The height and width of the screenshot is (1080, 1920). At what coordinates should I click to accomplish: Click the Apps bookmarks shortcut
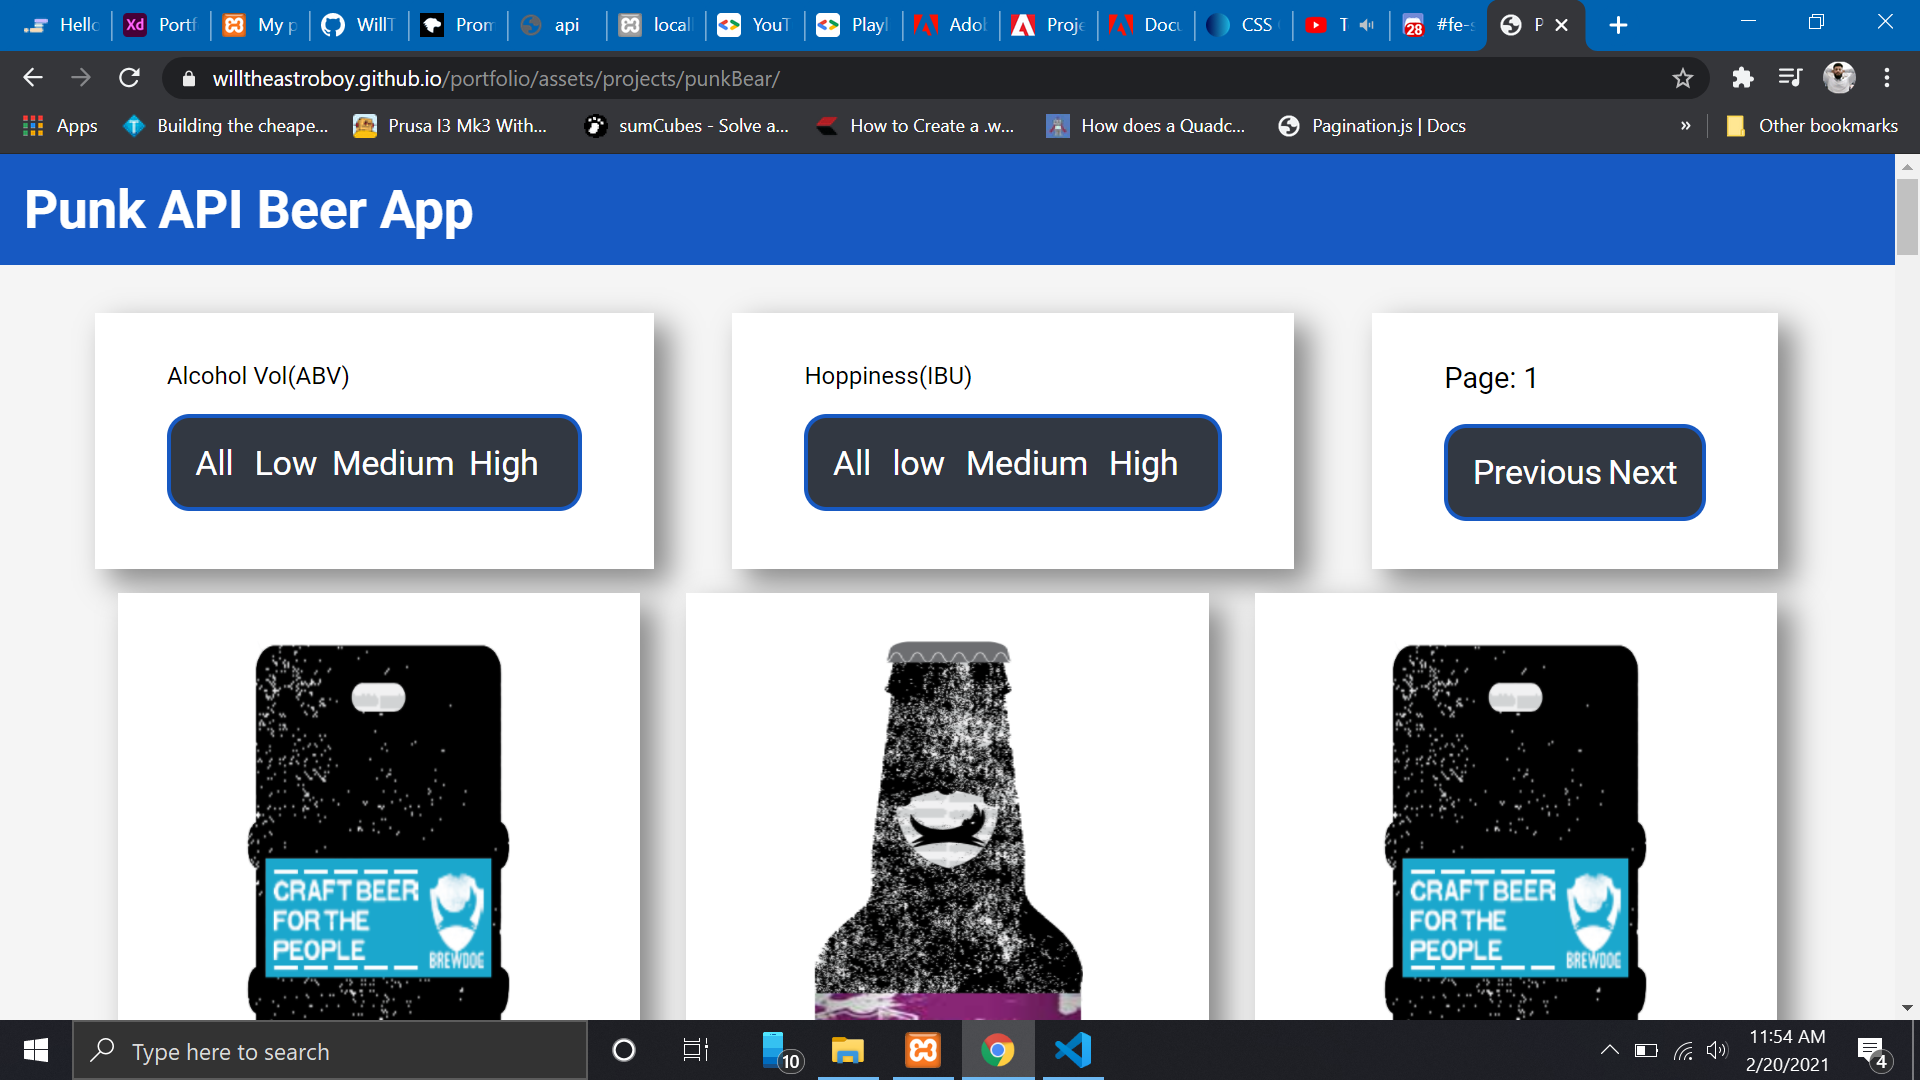(x=60, y=126)
